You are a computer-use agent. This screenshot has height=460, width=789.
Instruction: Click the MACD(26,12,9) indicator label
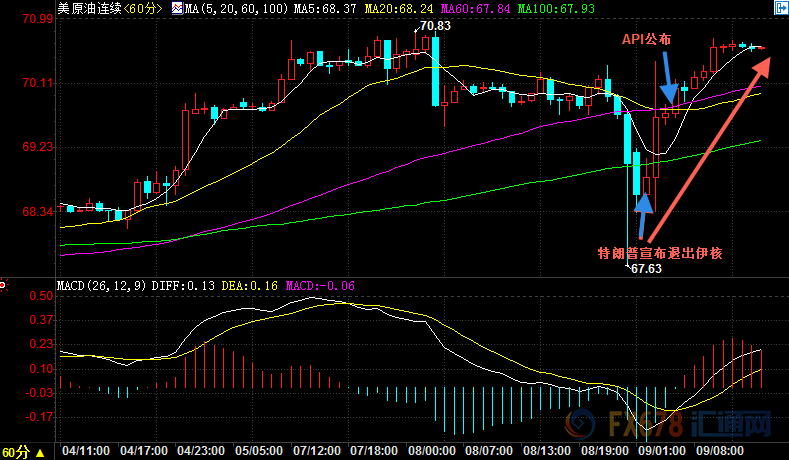tap(101, 286)
